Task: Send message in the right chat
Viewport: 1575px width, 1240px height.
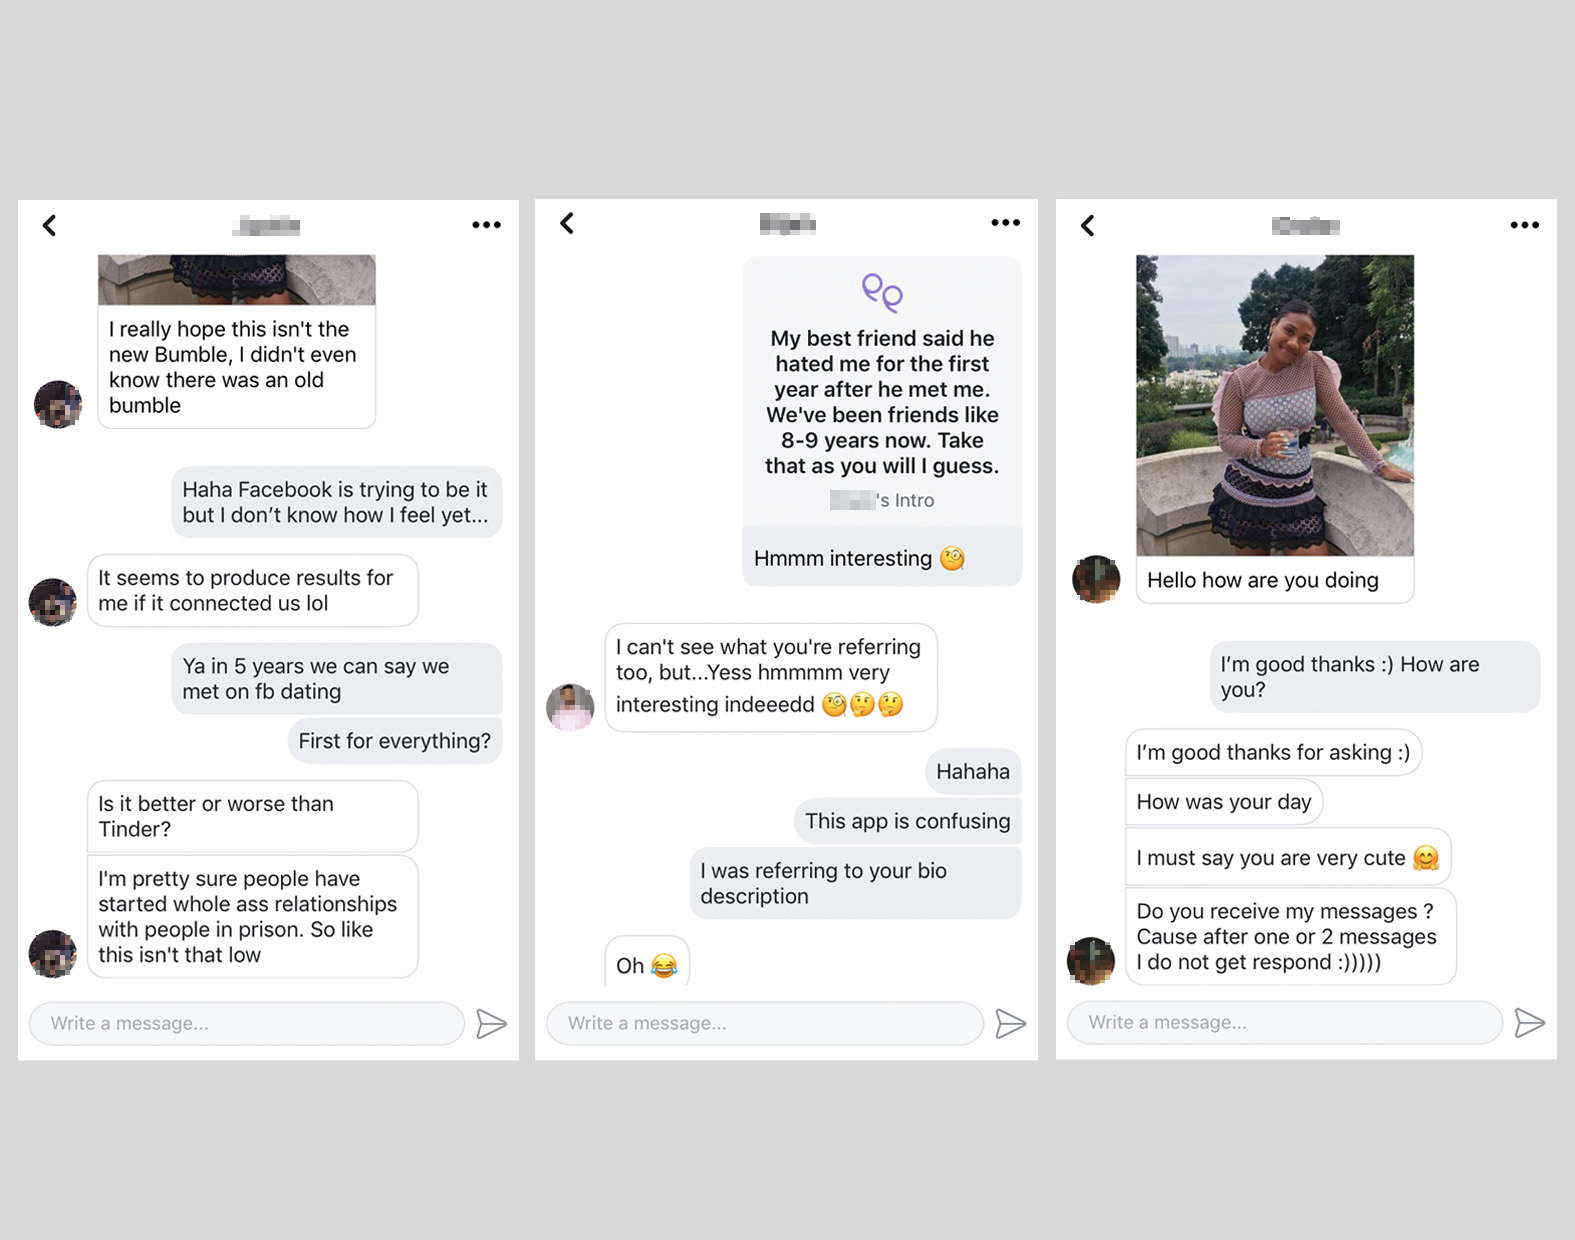Action: (x=1529, y=1023)
